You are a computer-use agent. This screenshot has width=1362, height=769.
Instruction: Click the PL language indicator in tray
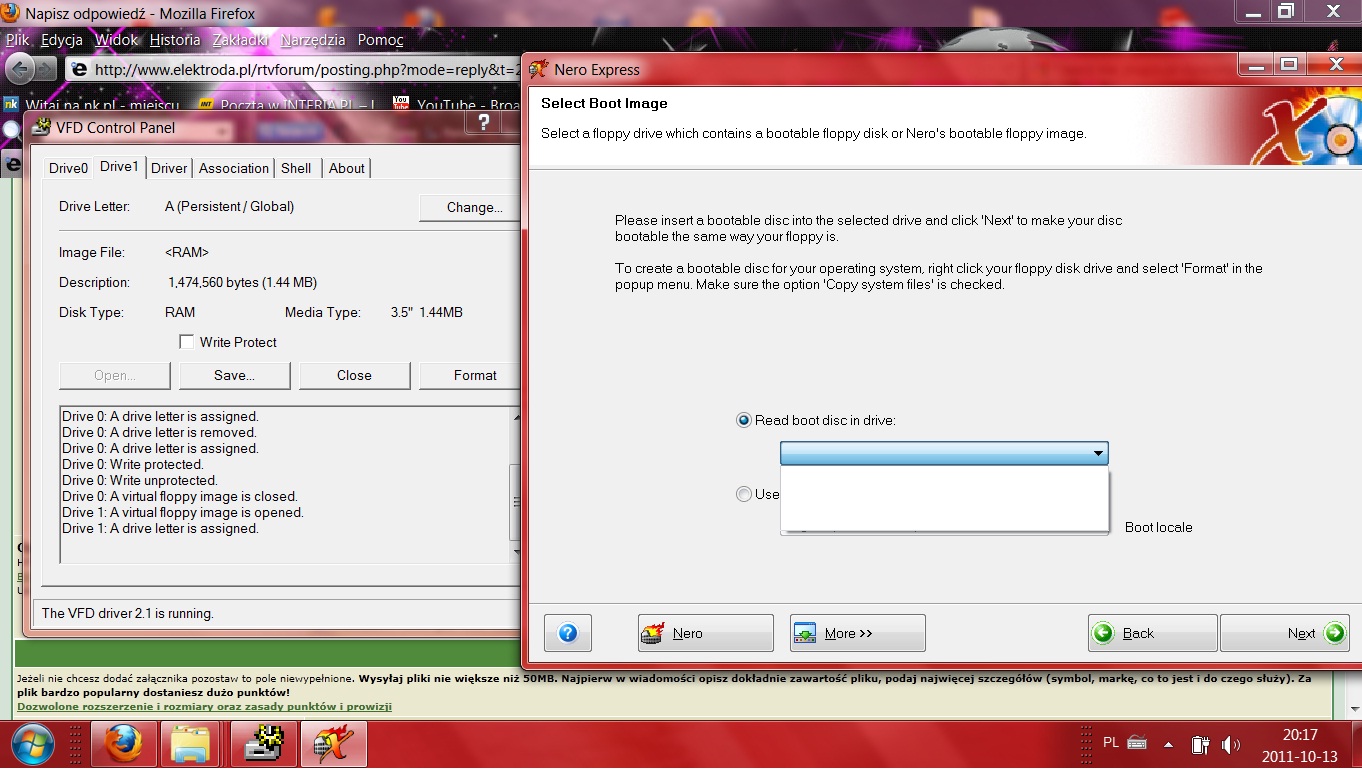1111,743
